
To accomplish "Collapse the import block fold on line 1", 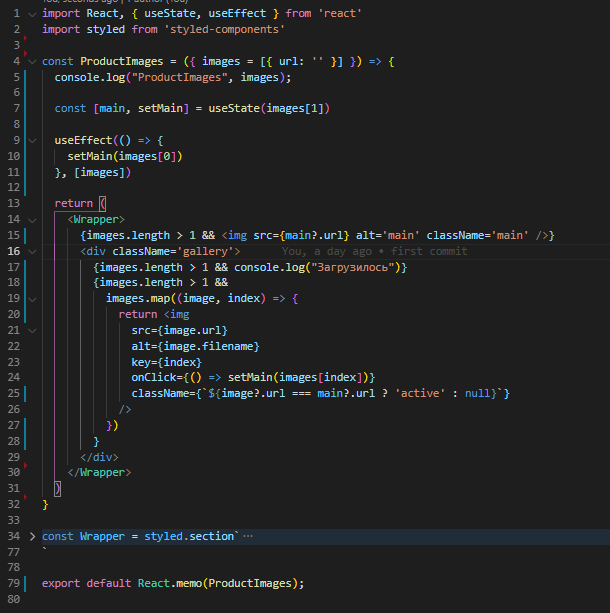I will coord(32,14).
